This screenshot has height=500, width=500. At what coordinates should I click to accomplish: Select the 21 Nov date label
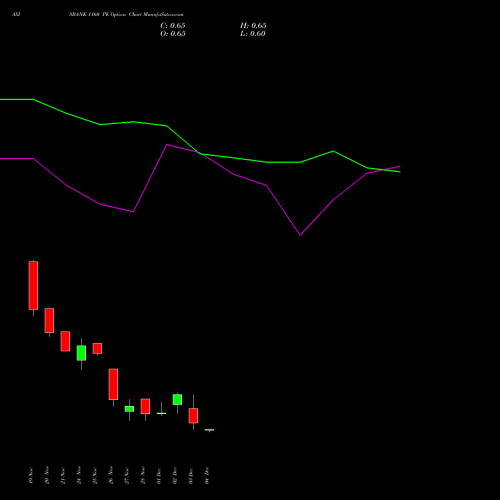[x=63, y=476]
